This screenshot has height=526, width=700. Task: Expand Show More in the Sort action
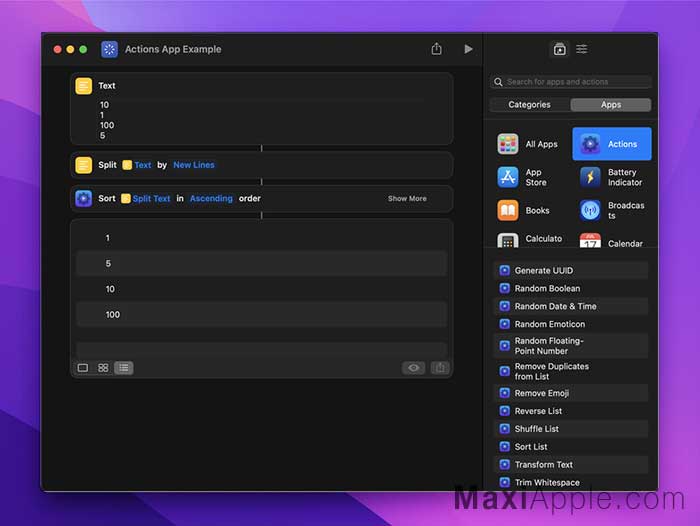pyautogui.click(x=407, y=198)
